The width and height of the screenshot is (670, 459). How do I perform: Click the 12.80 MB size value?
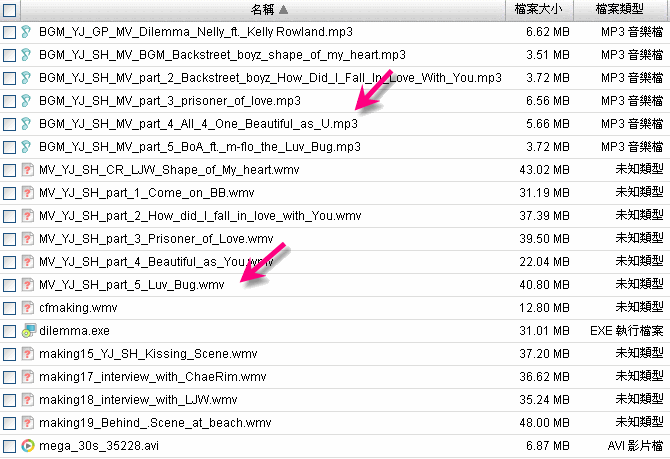pyautogui.click(x=544, y=308)
